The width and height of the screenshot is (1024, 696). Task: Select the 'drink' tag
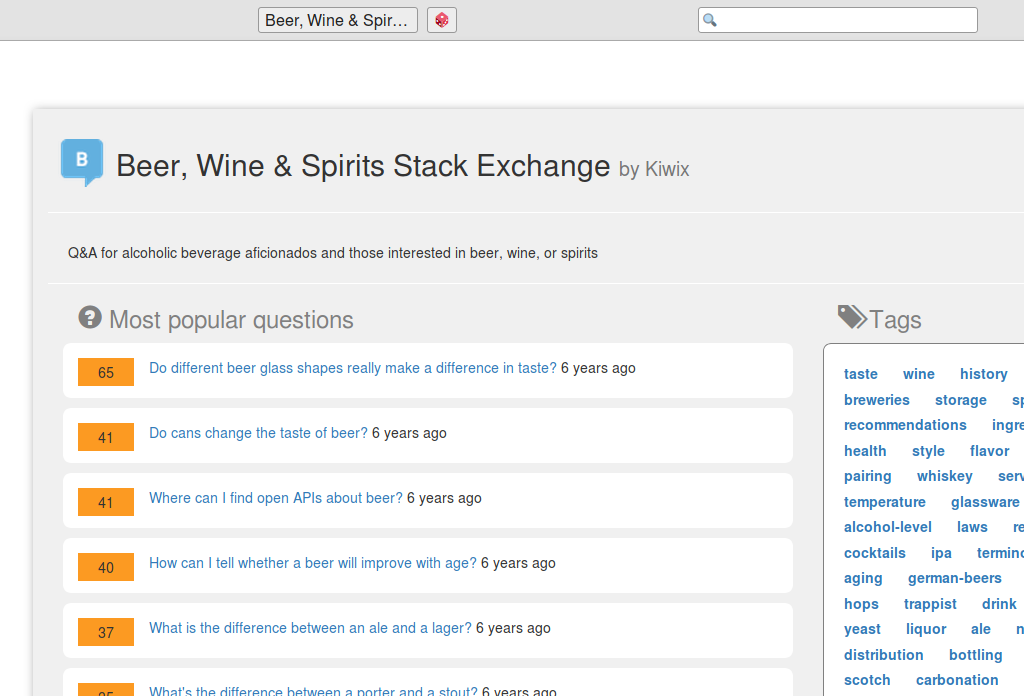999,604
